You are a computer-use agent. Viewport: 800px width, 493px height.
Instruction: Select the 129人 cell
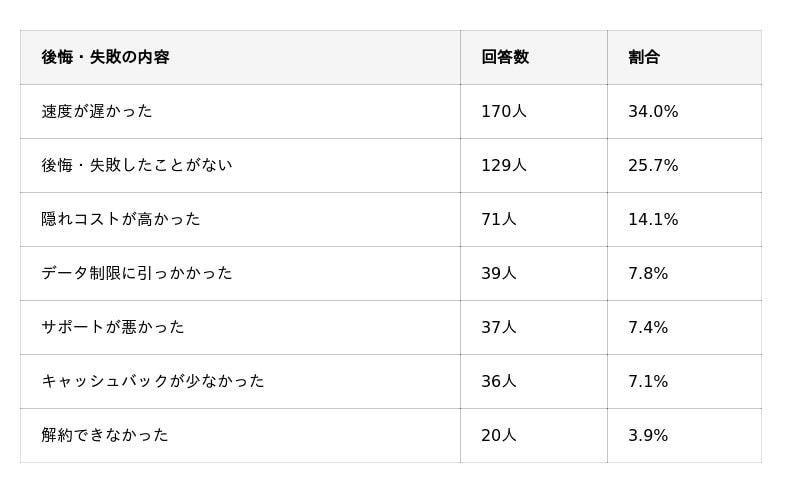503,165
